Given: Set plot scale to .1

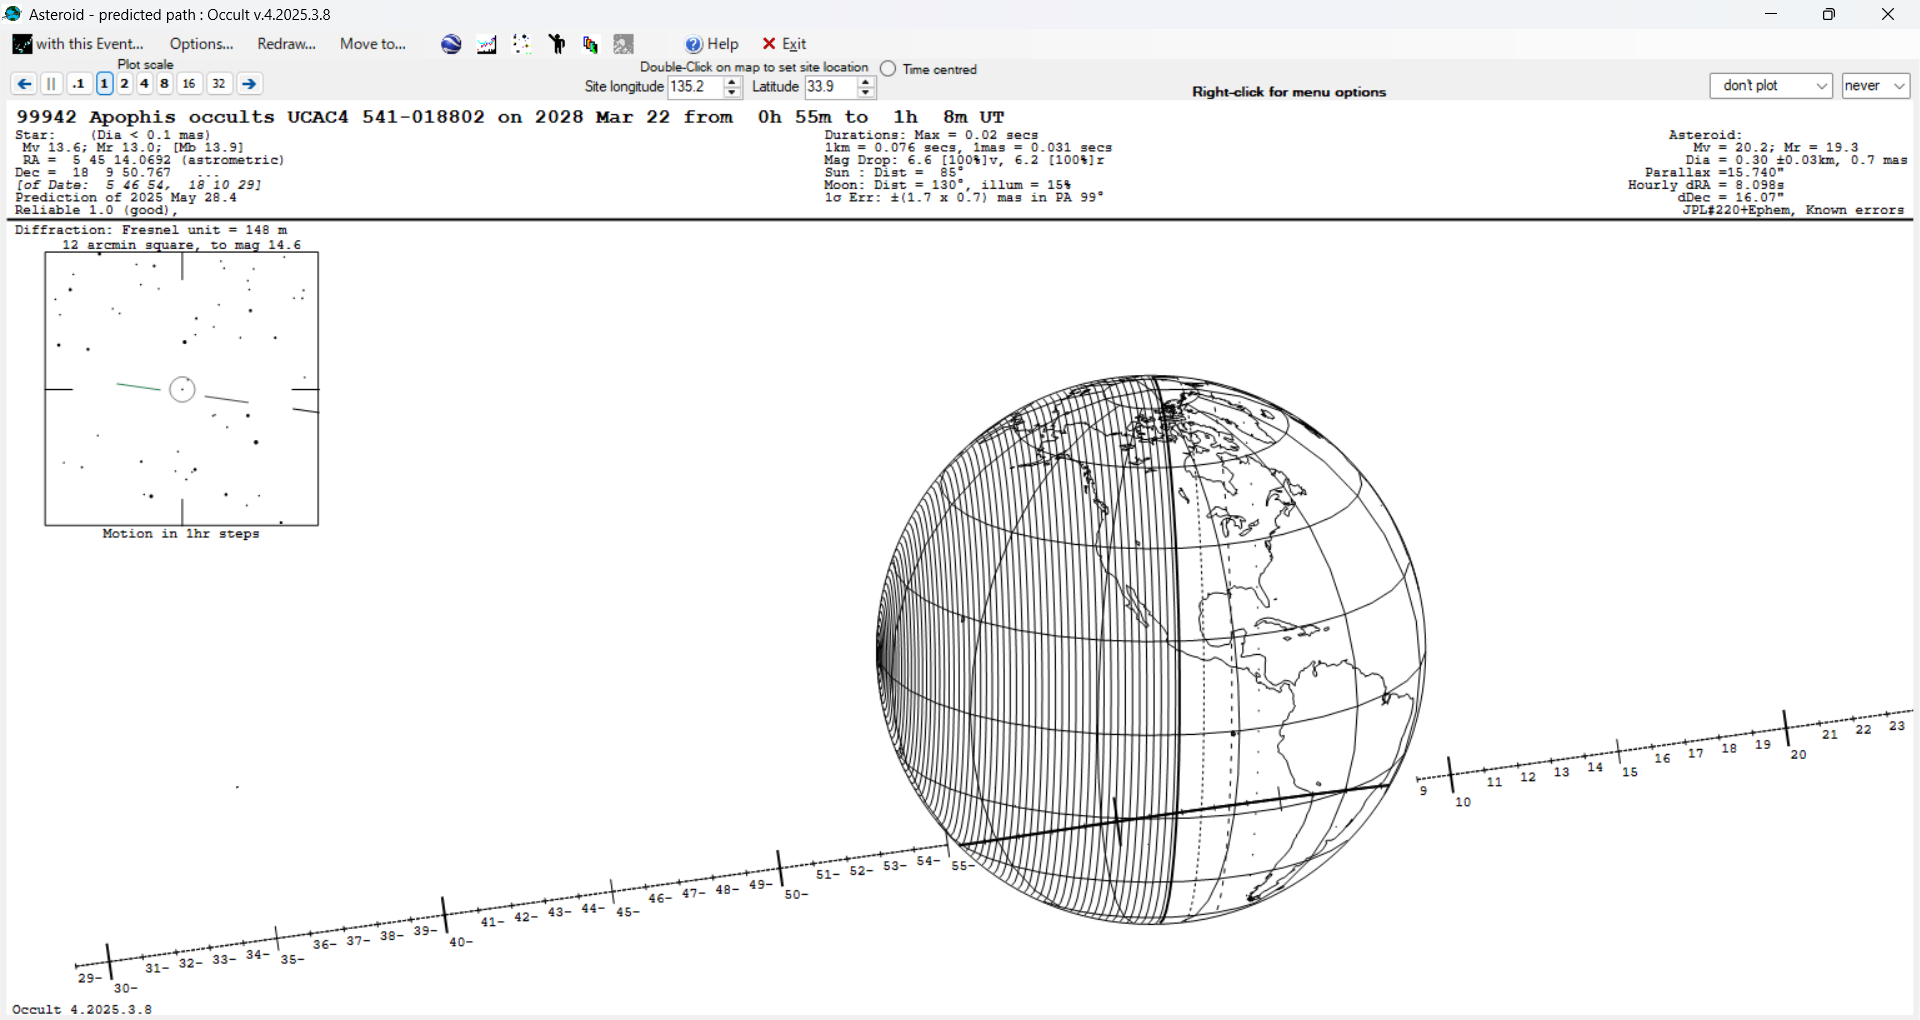Looking at the screenshot, I should 79,84.
